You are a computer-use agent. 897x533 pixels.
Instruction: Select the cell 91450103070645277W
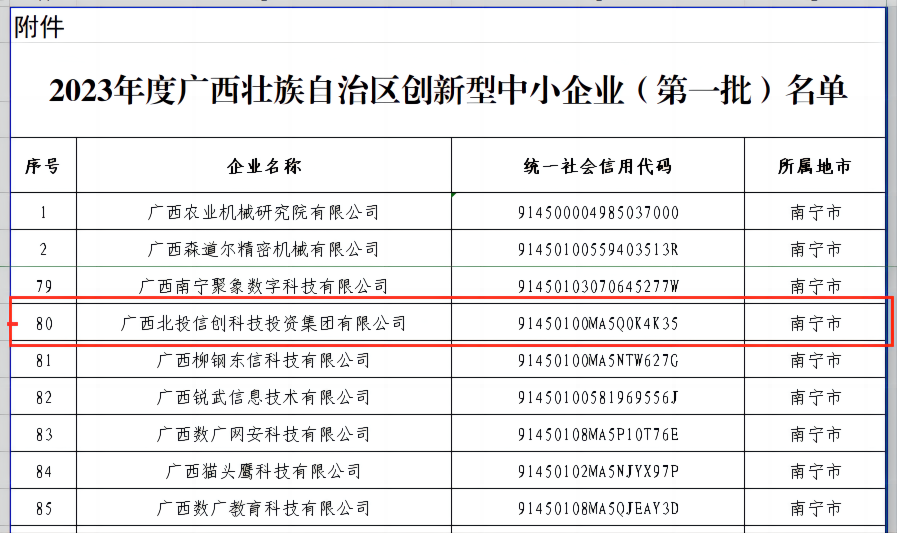(598, 285)
